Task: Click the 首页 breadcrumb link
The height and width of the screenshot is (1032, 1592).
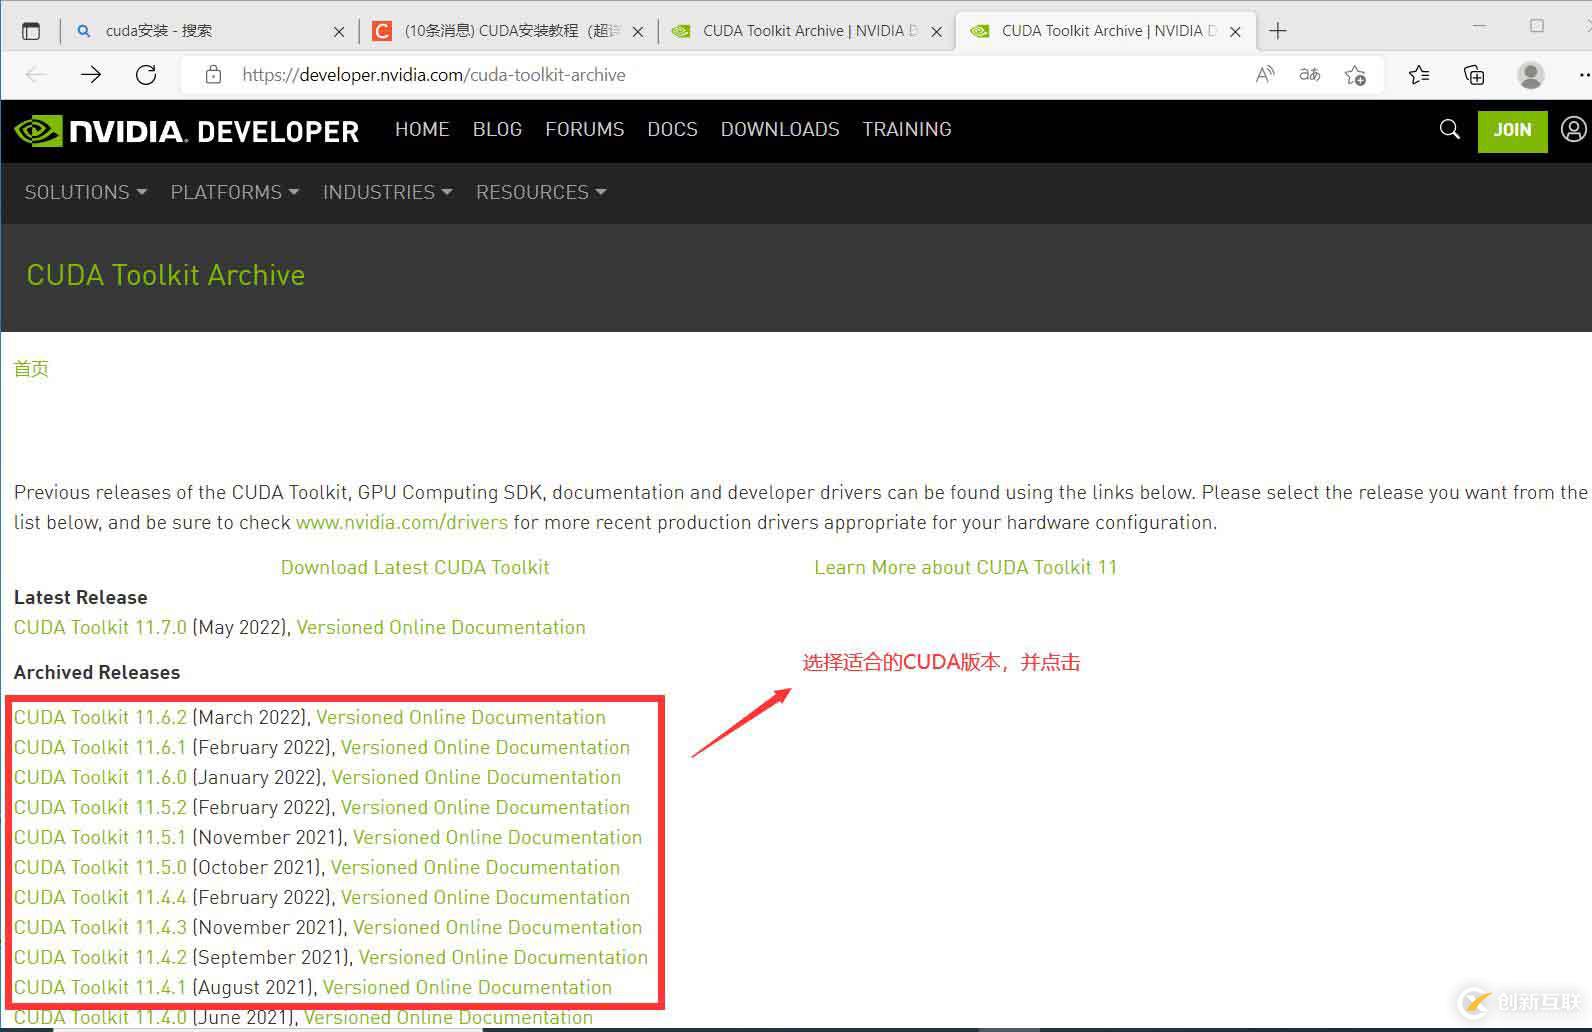Action: click(31, 369)
